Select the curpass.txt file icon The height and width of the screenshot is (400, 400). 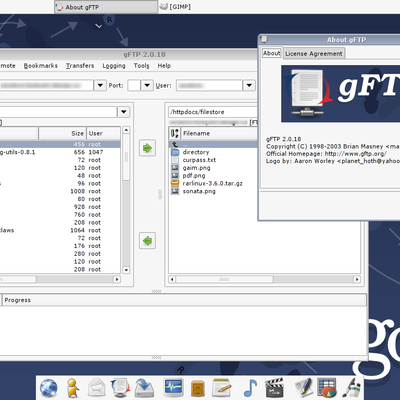[175, 160]
